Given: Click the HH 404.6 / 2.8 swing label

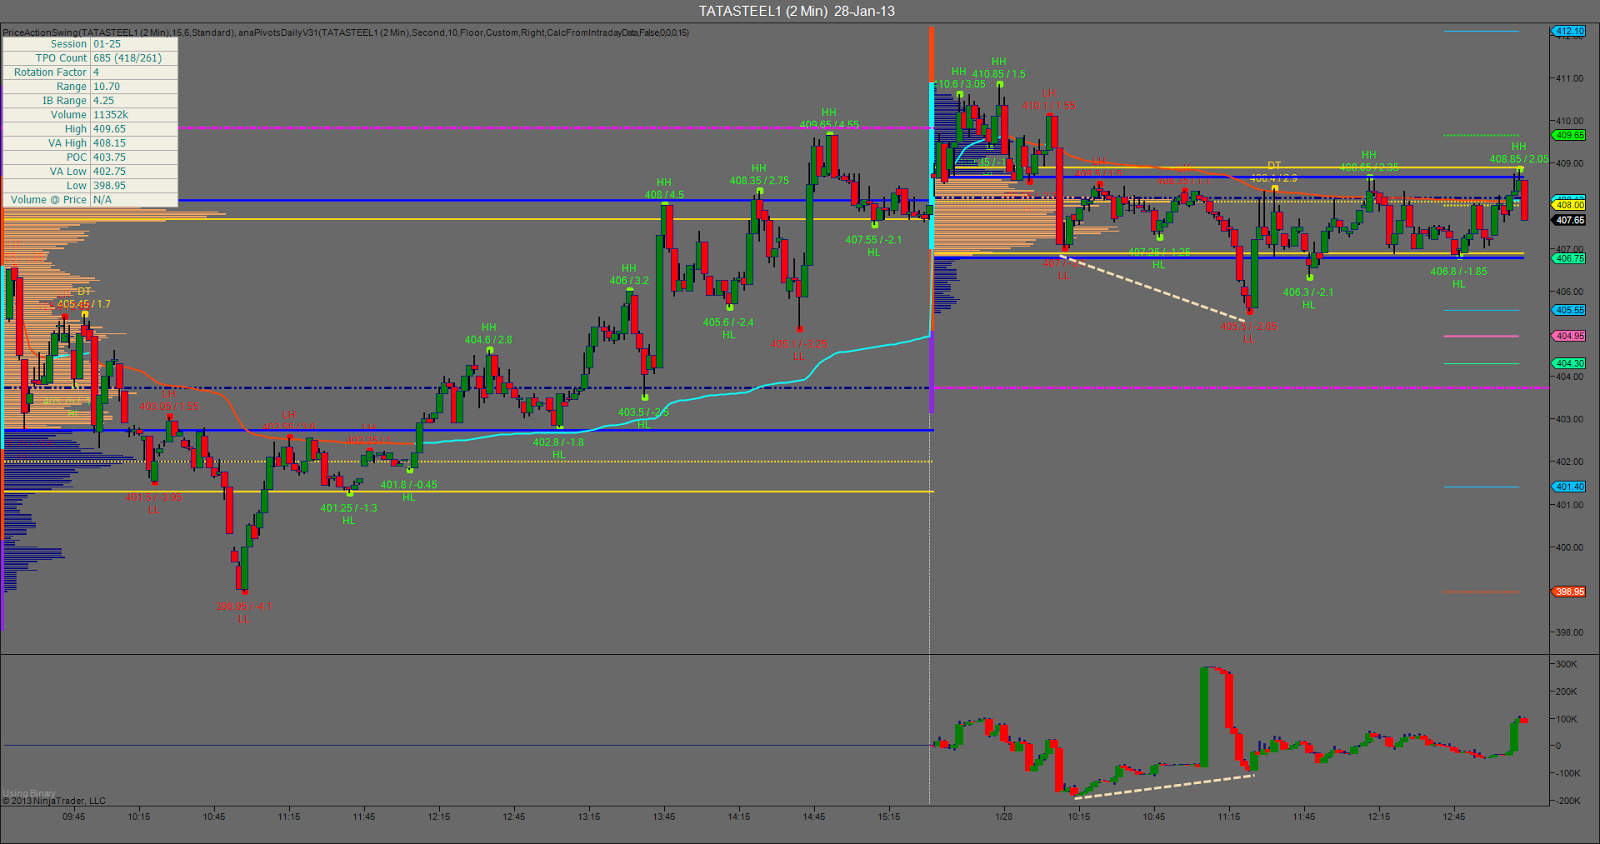Looking at the screenshot, I should coord(488,334).
